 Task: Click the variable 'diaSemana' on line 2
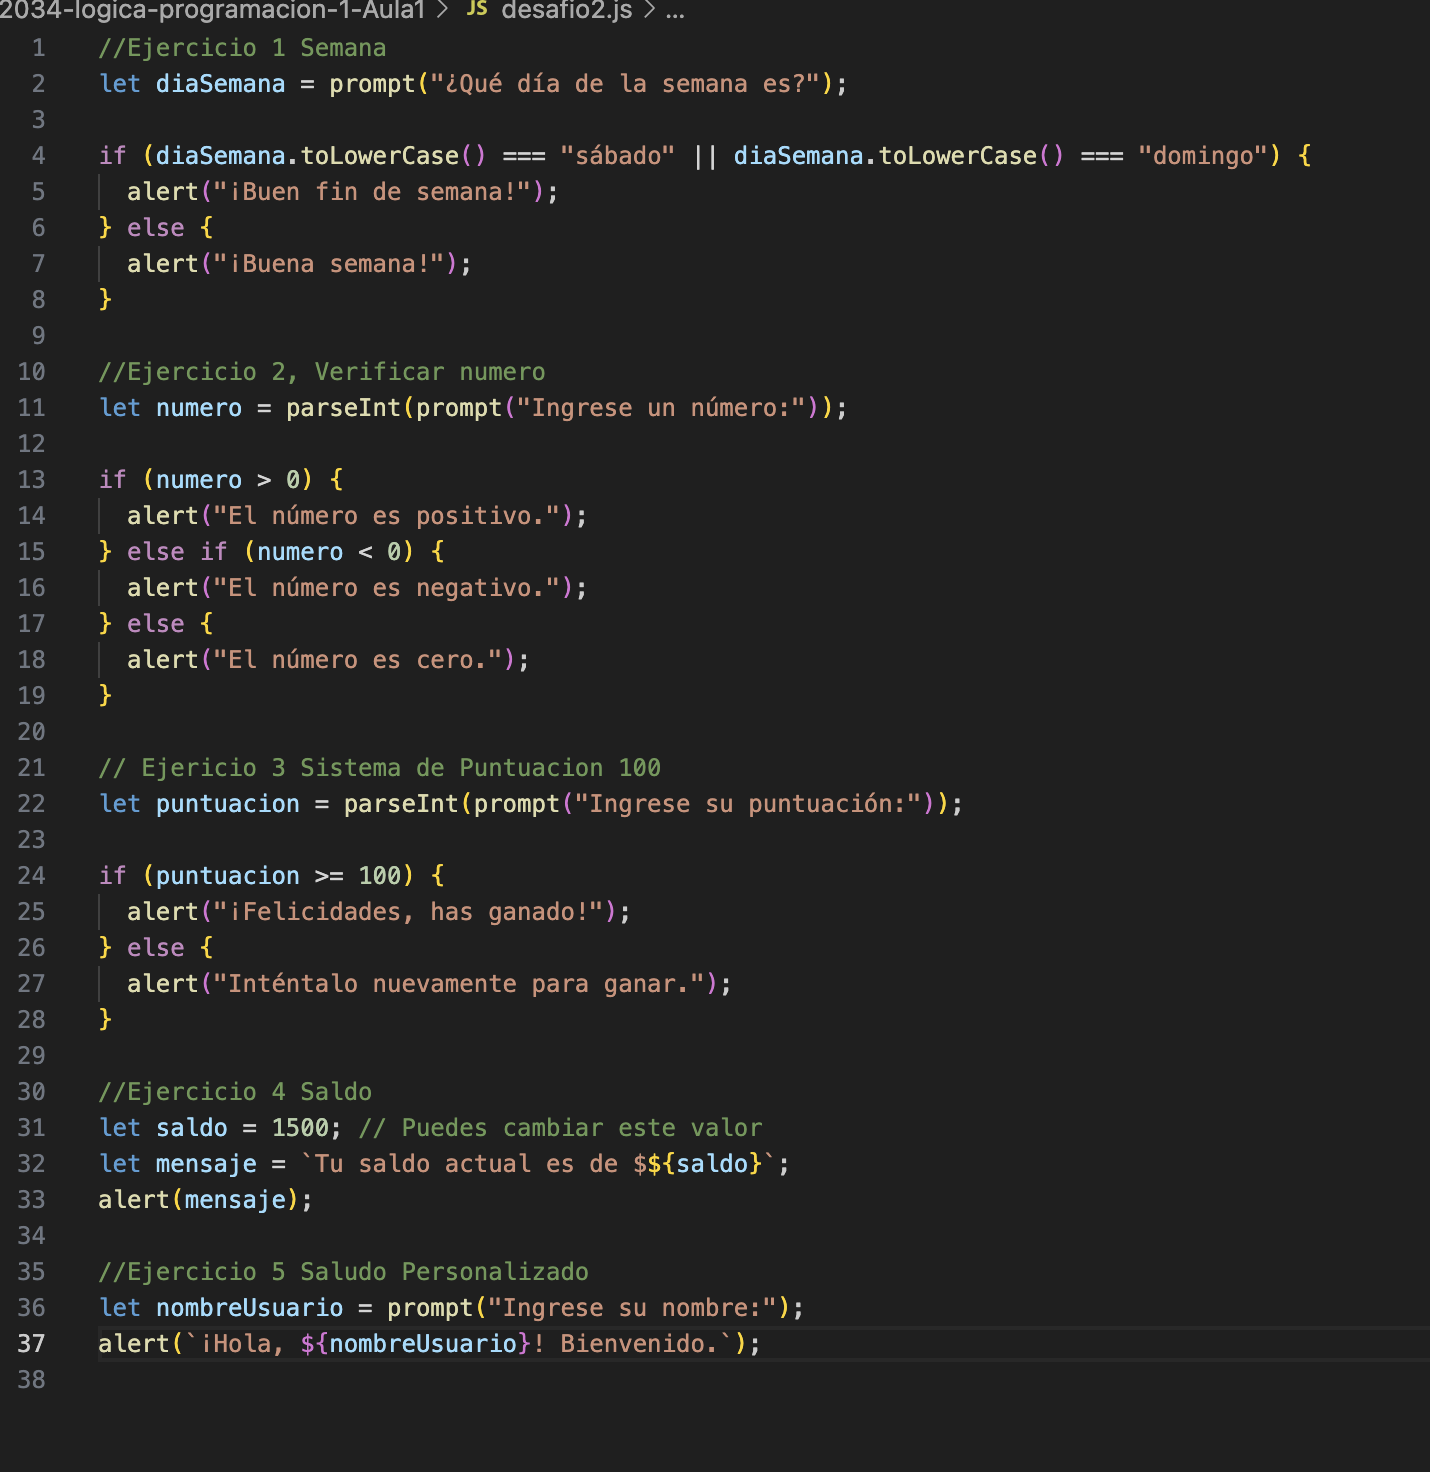pyautogui.click(x=220, y=84)
